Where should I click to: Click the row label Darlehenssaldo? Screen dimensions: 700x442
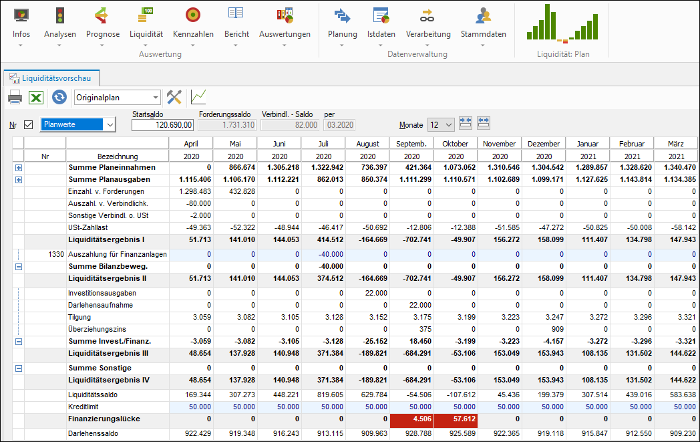click(93, 434)
